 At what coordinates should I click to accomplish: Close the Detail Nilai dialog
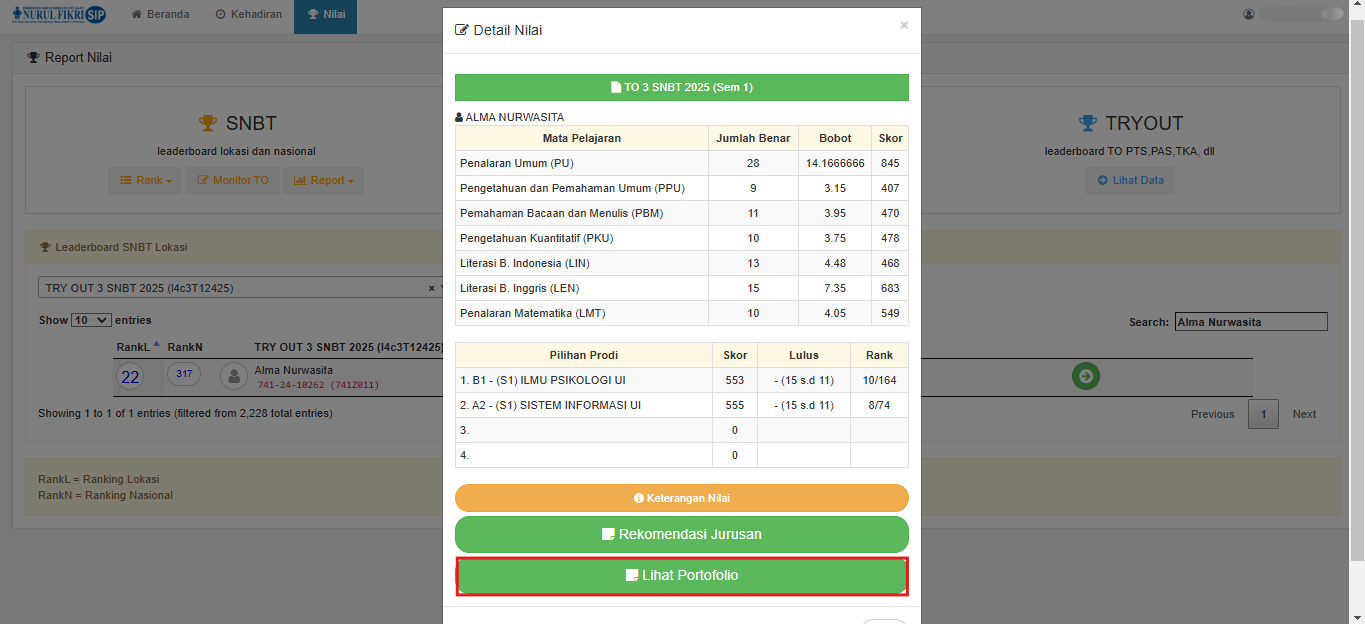coord(904,25)
